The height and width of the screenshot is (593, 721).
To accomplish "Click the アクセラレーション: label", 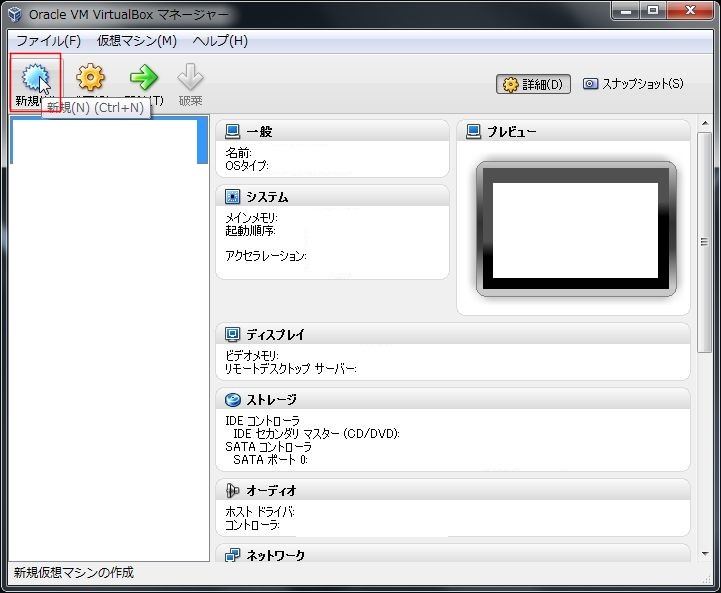I will (266, 256).
